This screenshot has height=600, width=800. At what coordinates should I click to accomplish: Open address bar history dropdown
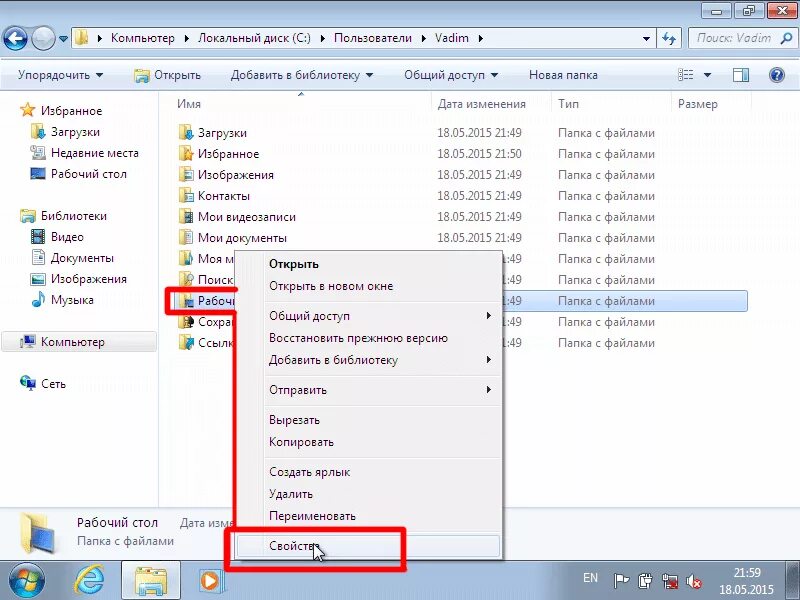[x=646, y=38]
